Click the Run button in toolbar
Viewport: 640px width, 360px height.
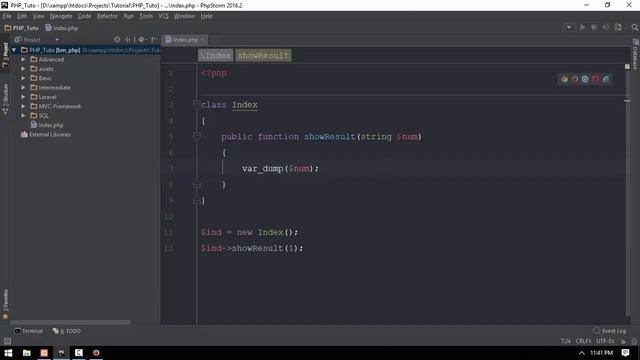pos(582,27)
